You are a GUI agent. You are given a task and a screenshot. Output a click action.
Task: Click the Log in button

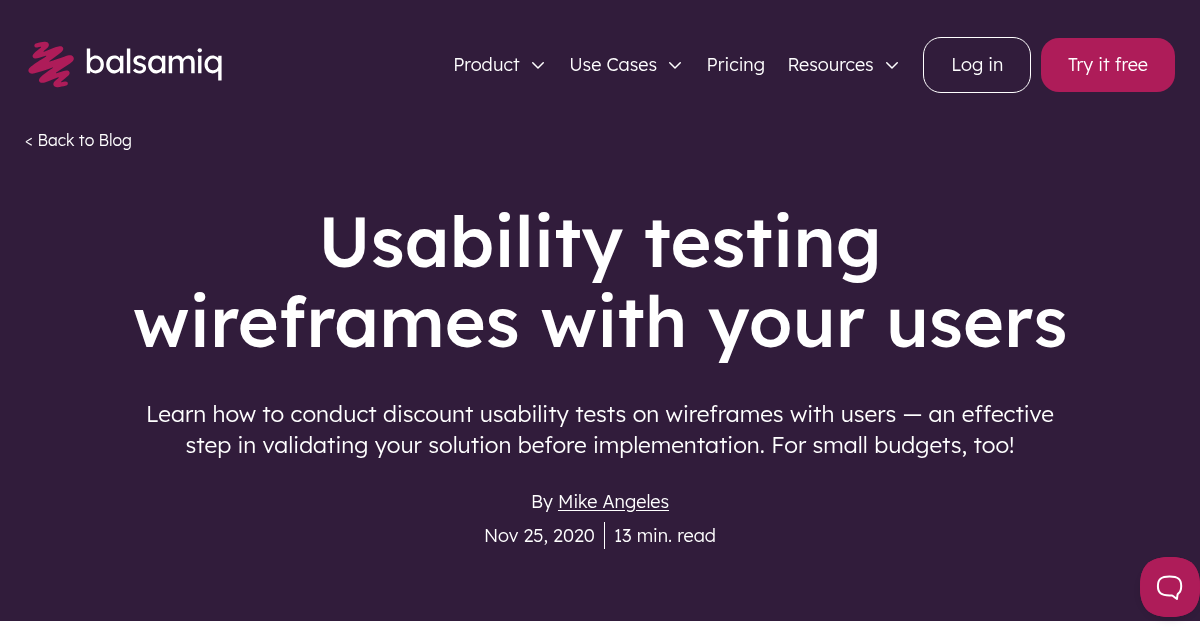(x=976, y=64)
